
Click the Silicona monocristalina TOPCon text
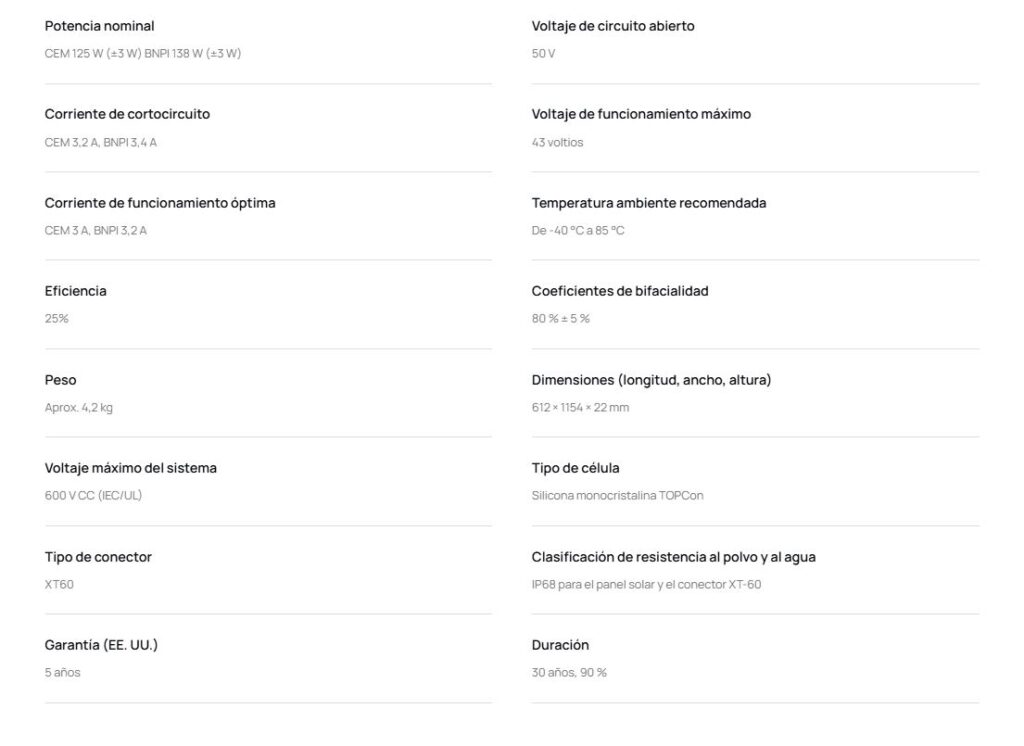pos(617,496)
